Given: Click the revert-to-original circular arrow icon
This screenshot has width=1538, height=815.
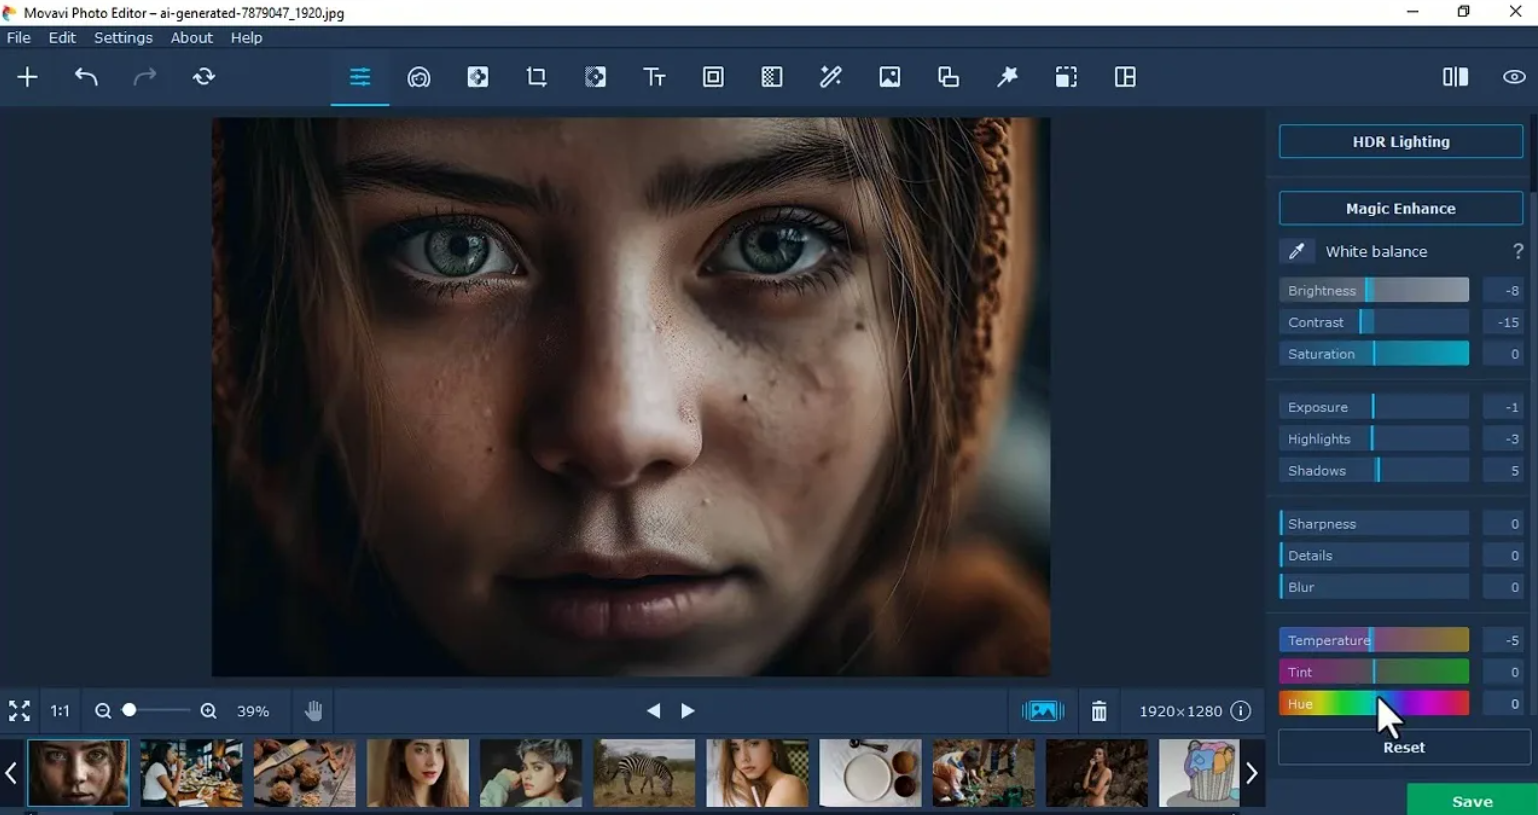Looking at the screenshot, I should point(204,77).
